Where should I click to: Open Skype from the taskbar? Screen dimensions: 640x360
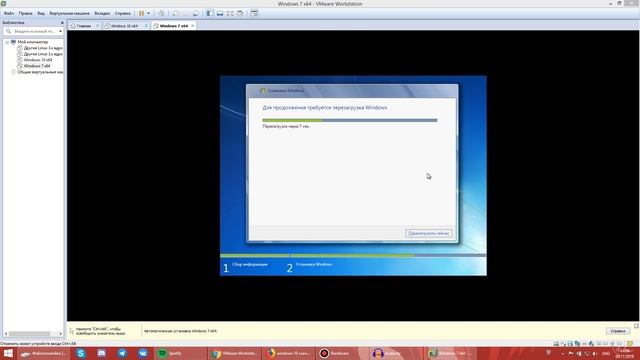tap(81, 353)
